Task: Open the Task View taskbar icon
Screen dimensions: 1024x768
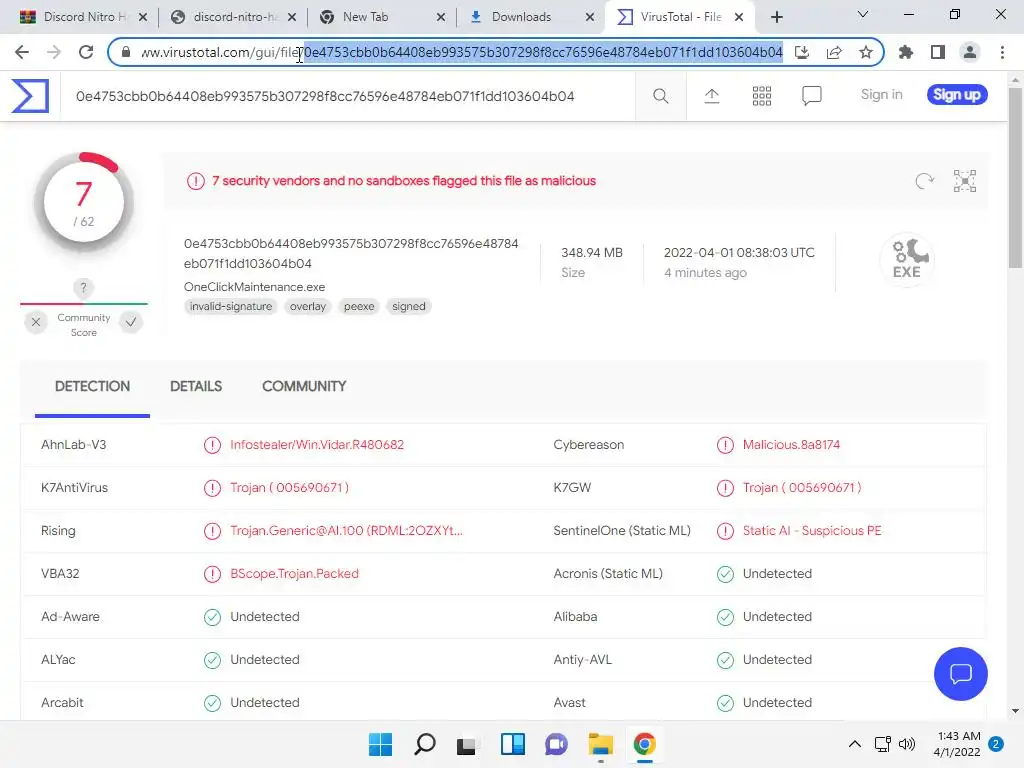Action: [x=466, y=744]
